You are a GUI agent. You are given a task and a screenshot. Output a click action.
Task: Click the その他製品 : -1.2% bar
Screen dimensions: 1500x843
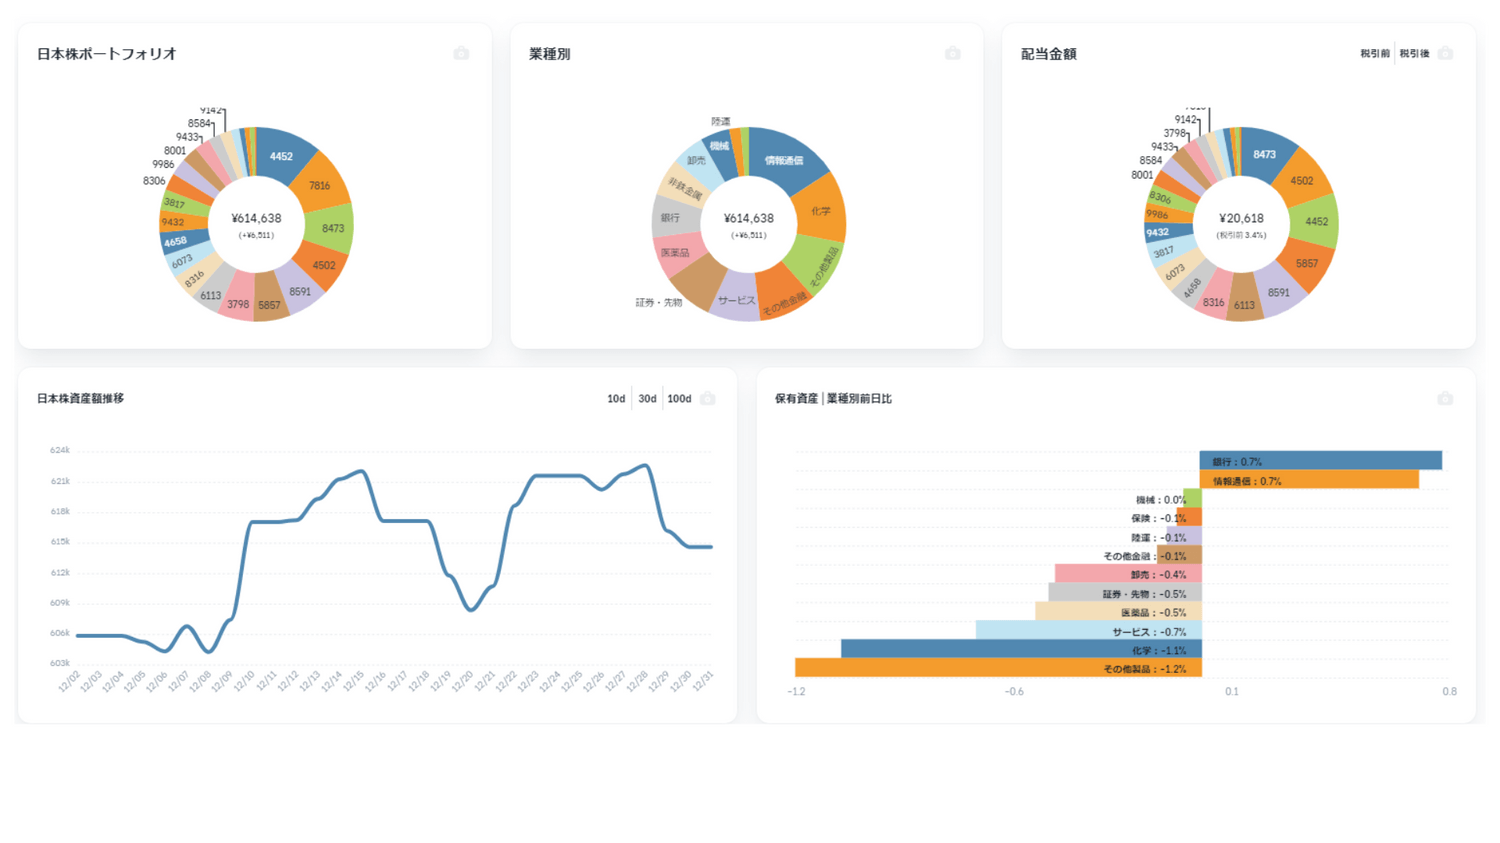tap(998, 668)
